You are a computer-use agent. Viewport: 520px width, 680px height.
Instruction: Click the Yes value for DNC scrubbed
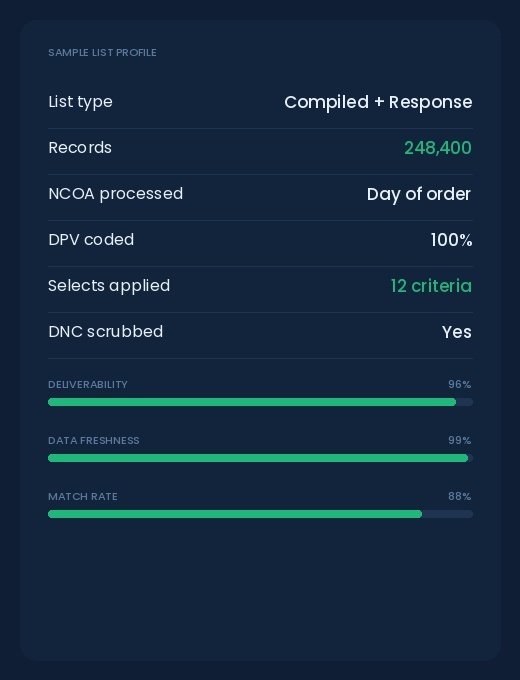457,332
